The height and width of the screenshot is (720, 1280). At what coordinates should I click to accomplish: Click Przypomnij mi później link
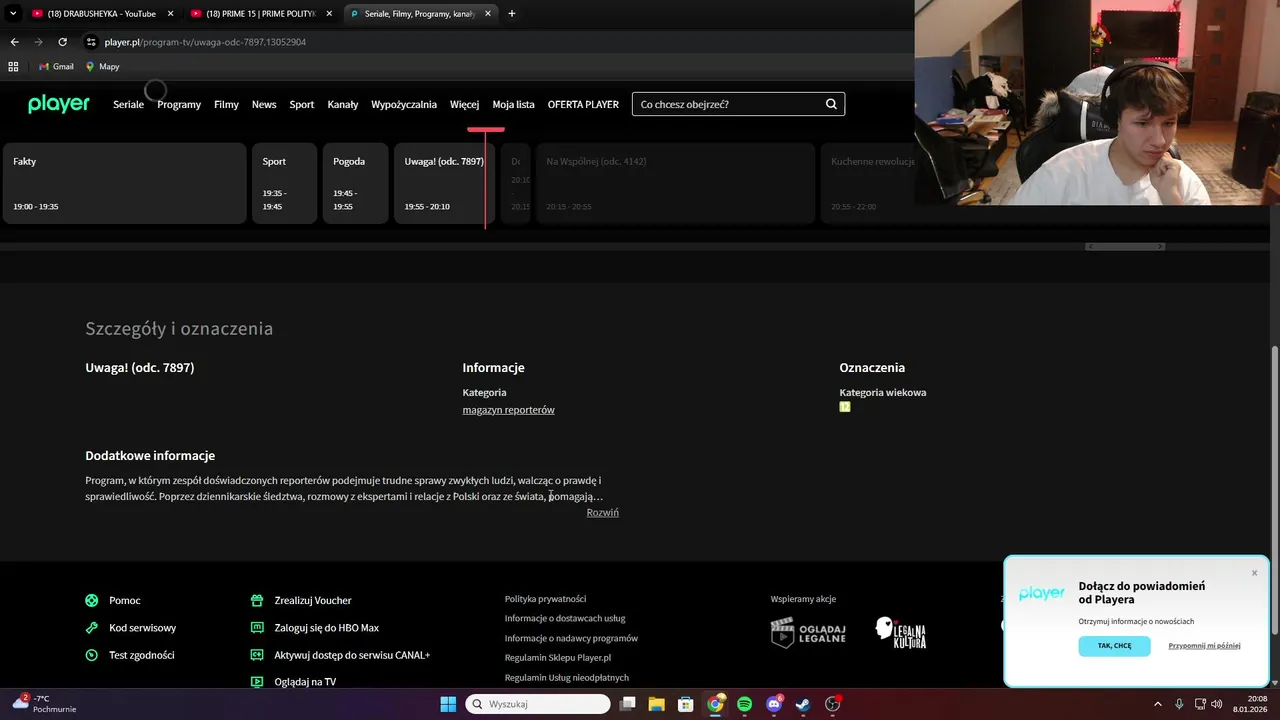tap(1204, 646)
